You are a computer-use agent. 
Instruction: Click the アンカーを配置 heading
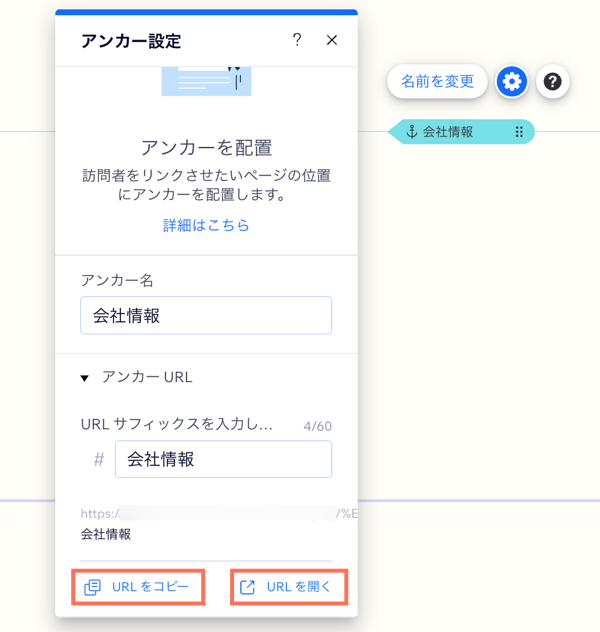pos(206,148)
